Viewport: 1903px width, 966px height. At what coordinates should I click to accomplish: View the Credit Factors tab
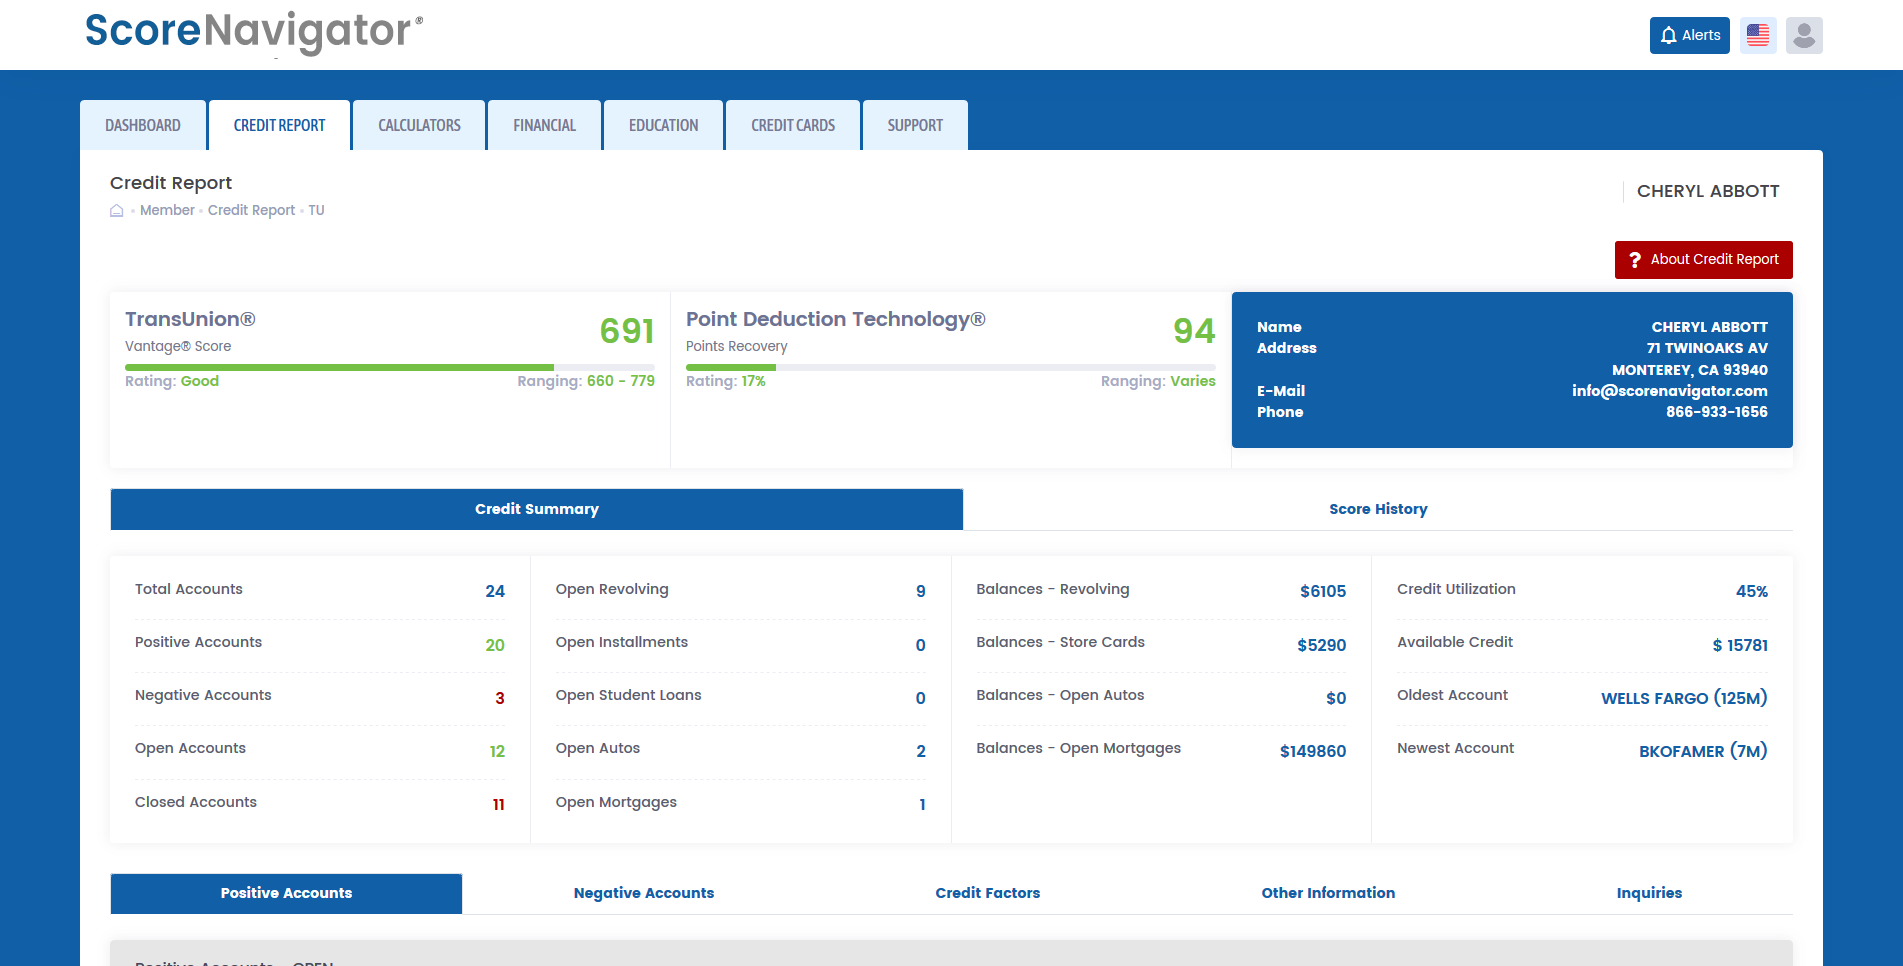tap(988, 893)
